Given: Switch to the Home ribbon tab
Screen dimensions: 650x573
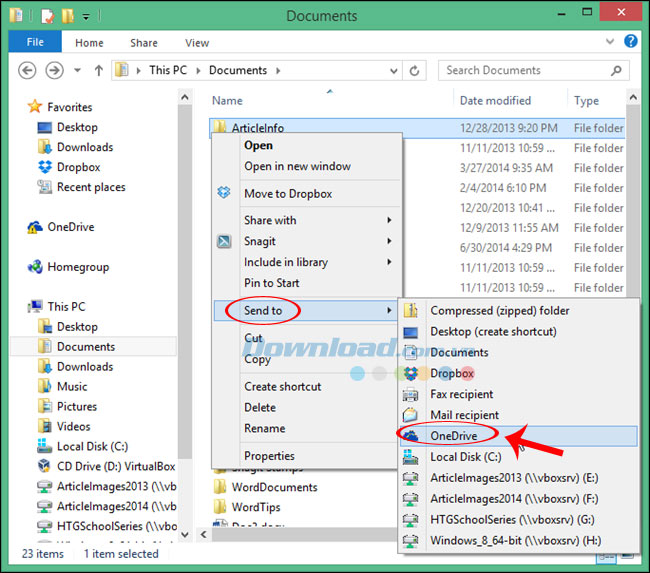Looking at the screenshot, I should coord(89,43).
